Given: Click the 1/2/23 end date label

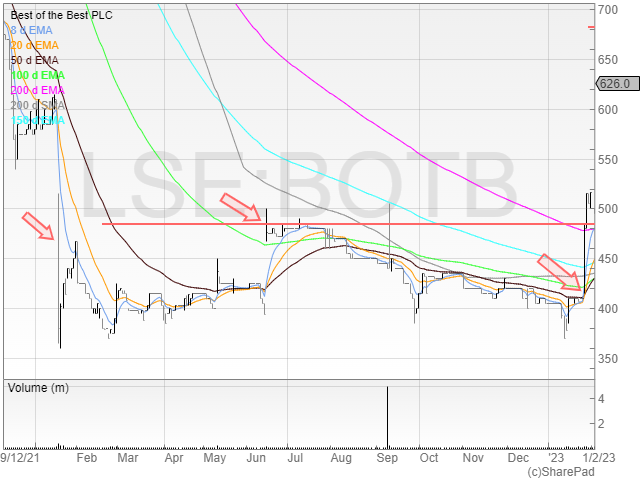Looking at the screenshot, I should 599,458.
